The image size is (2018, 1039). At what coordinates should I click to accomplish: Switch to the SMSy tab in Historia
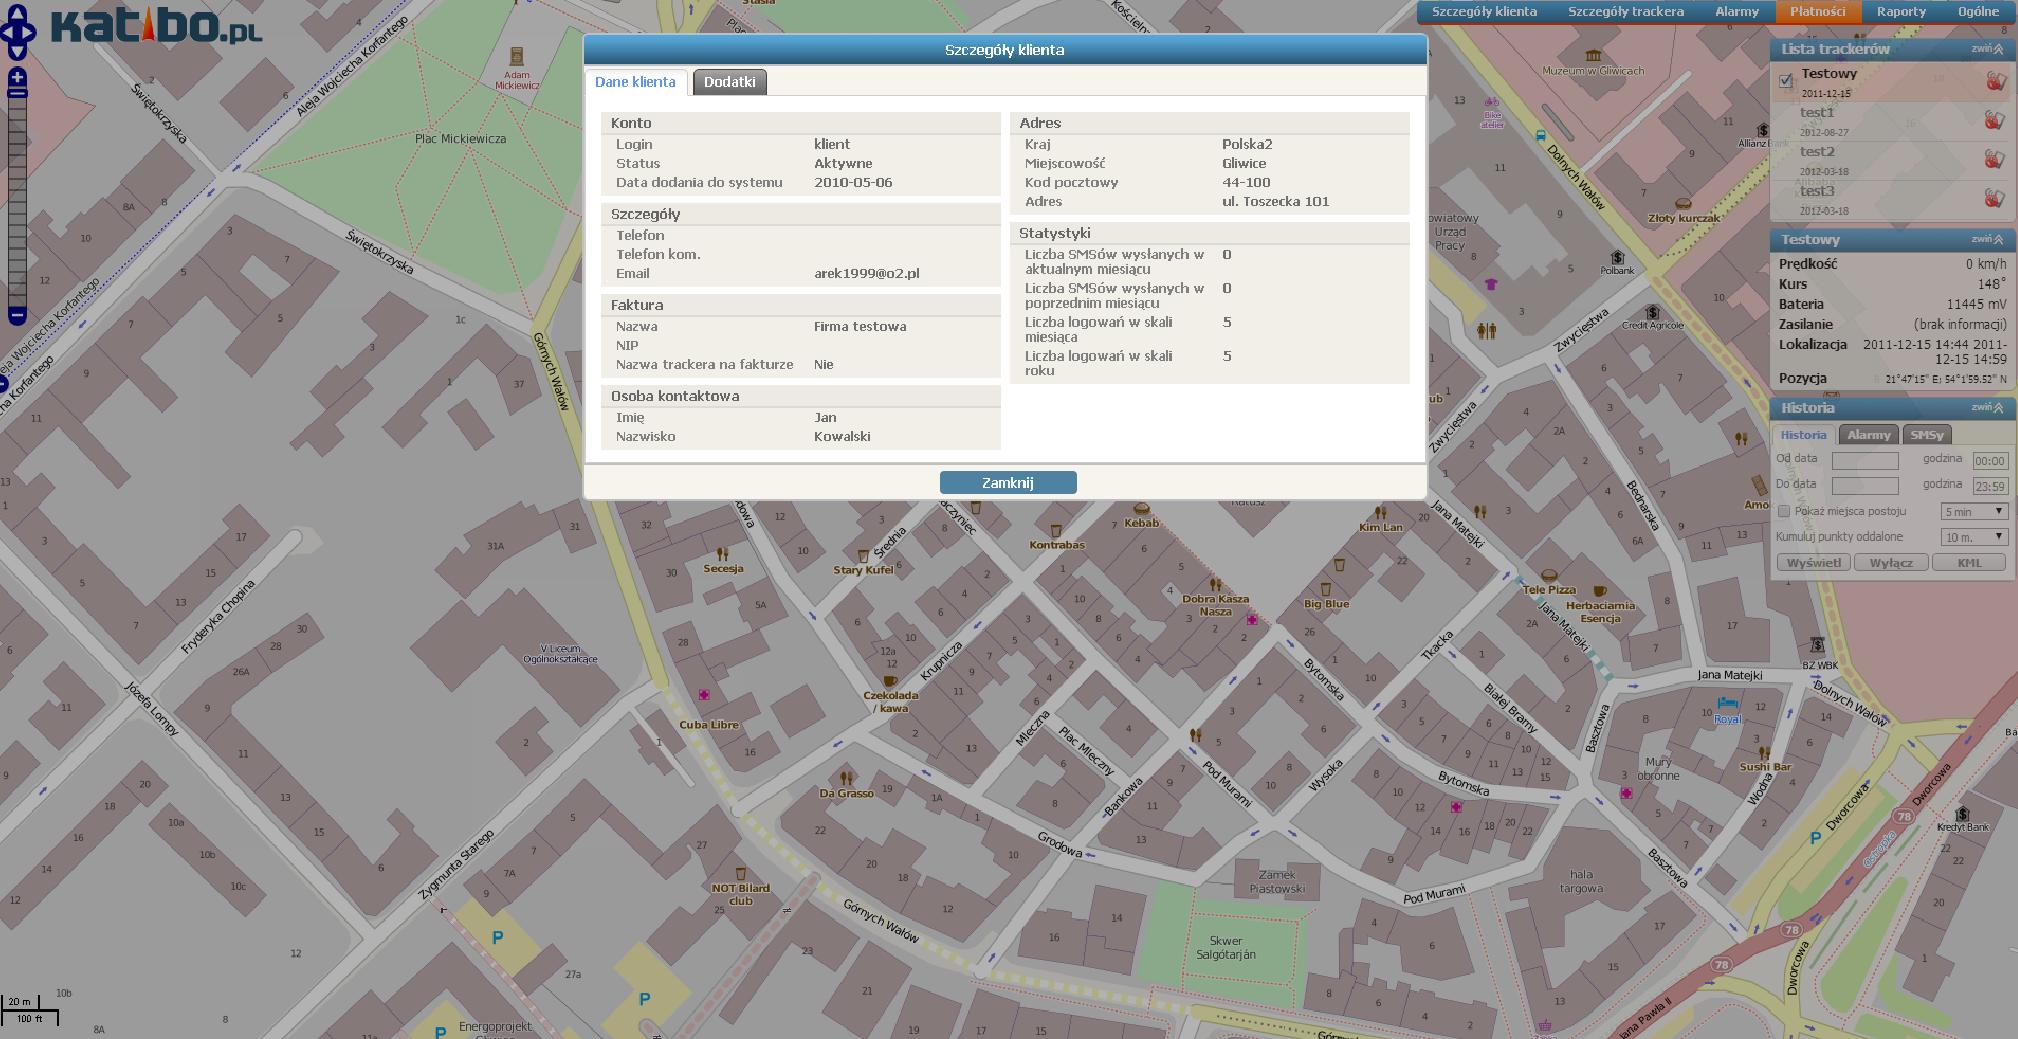(1926, 435)
